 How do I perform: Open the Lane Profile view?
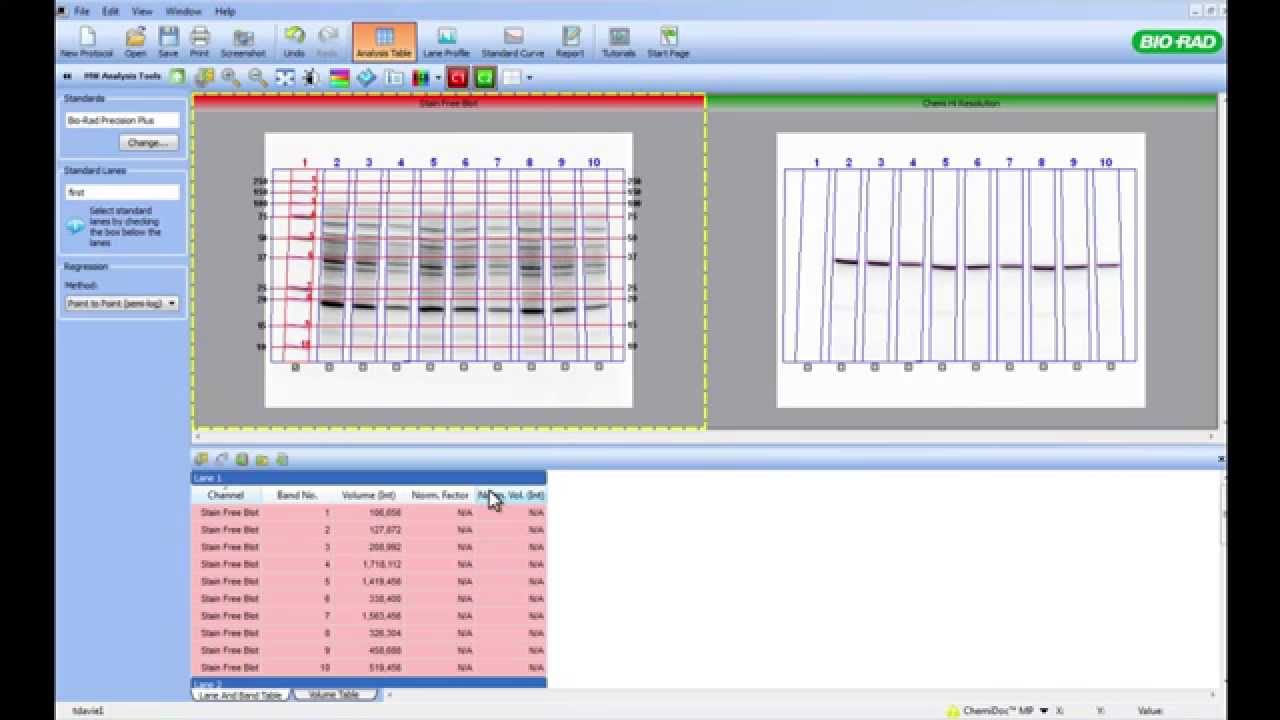(446, 42)
